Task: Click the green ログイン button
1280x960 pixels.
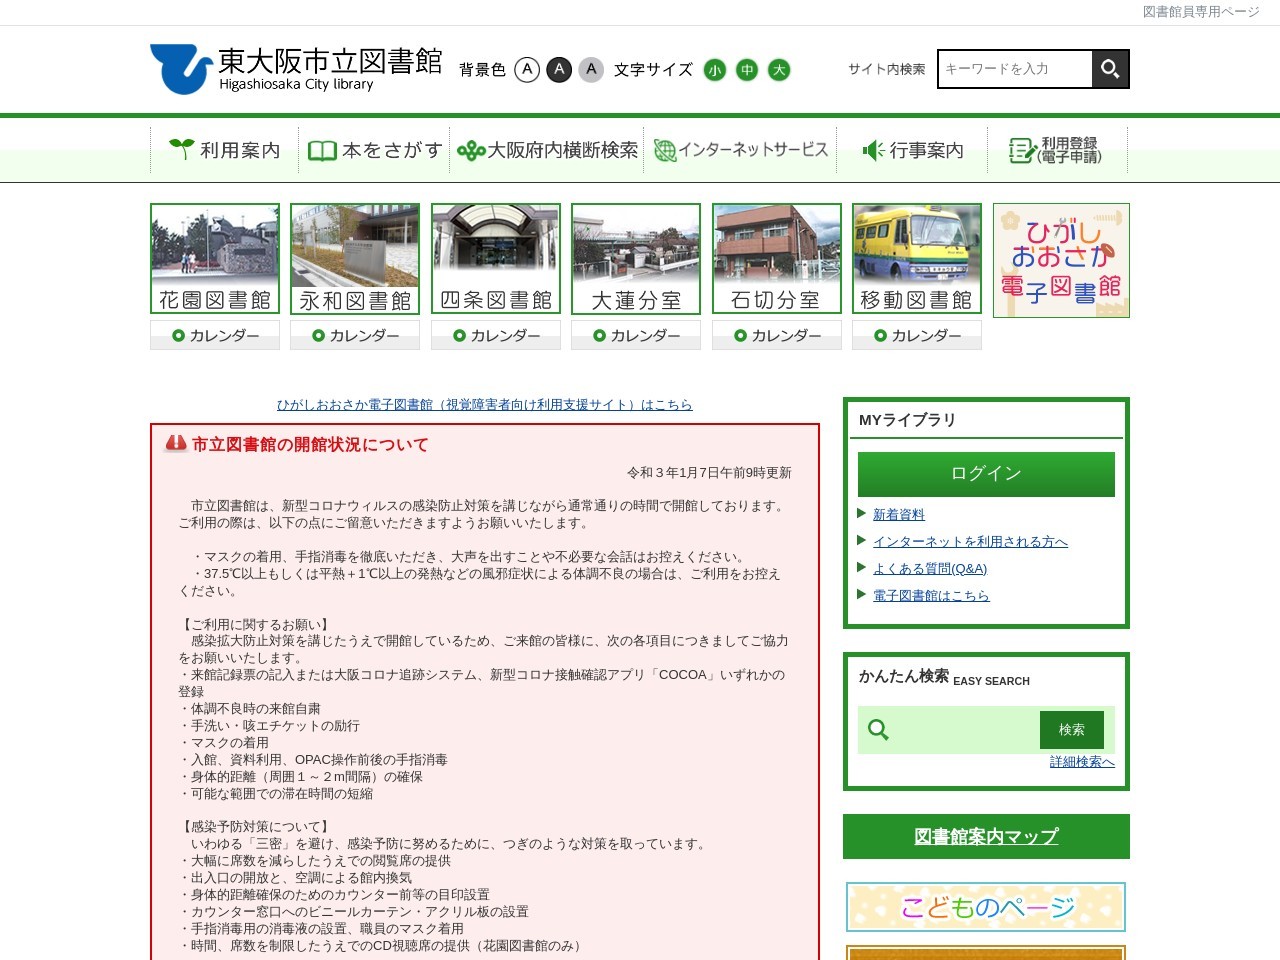Action: click(986, 474)
